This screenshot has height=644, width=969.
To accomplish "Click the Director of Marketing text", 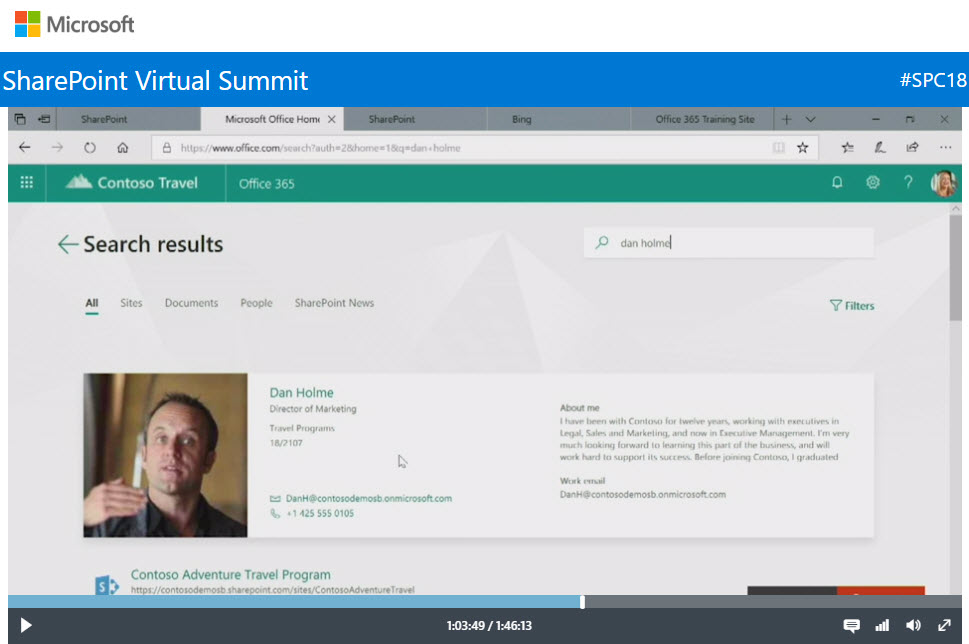I will click(313, 409).
